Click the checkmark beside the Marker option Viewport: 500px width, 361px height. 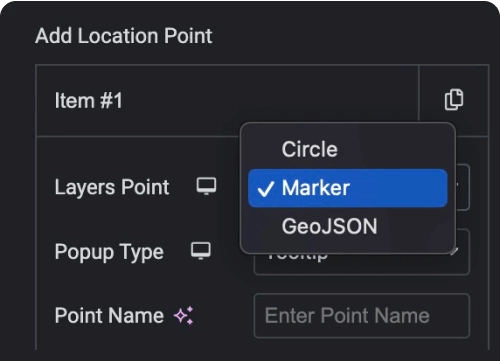point(266,189)
